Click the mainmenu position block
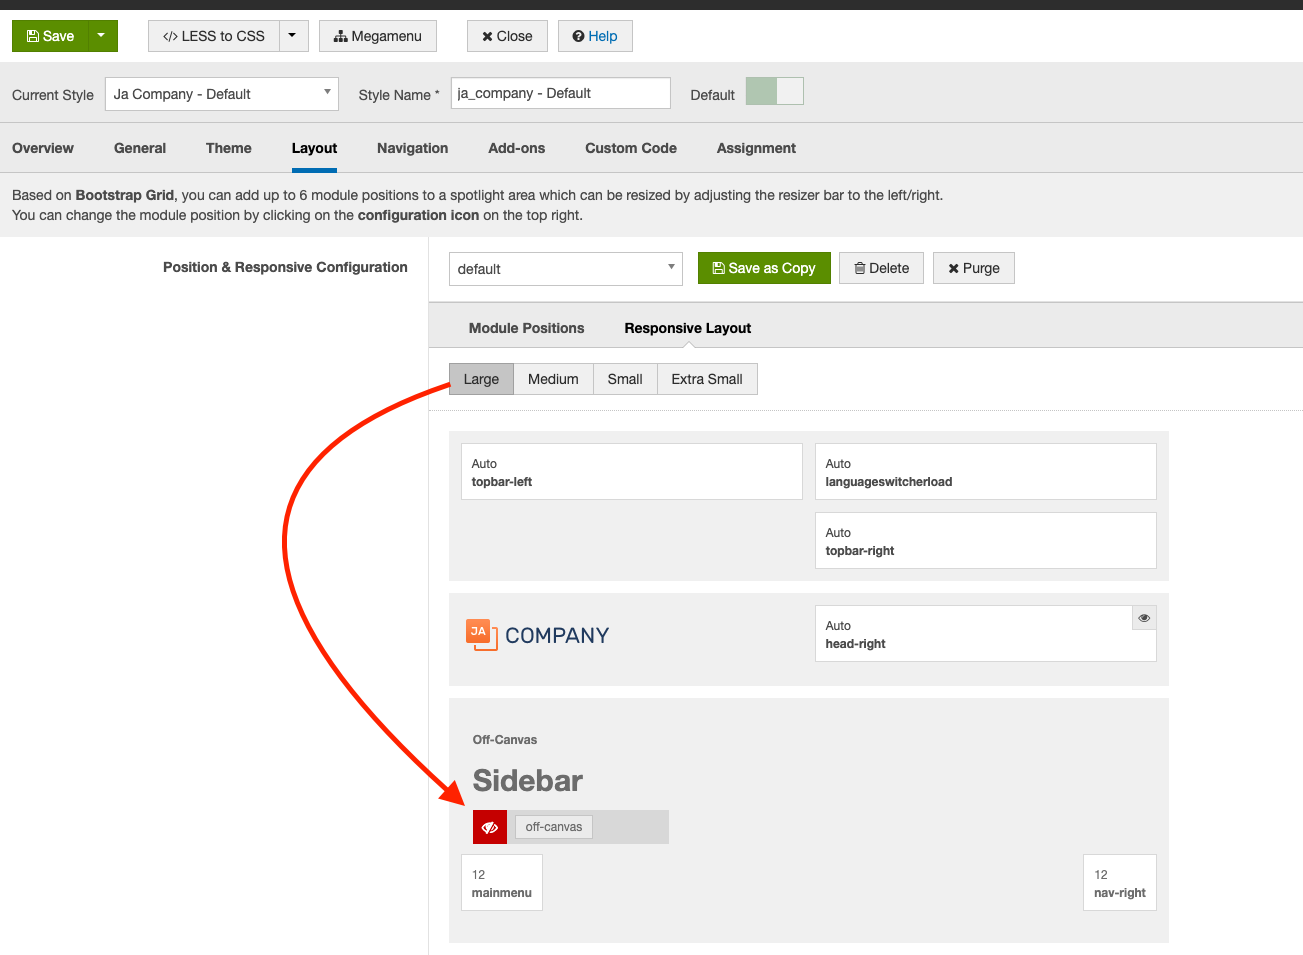This screenshot has width=1303, height=955. 502,883
